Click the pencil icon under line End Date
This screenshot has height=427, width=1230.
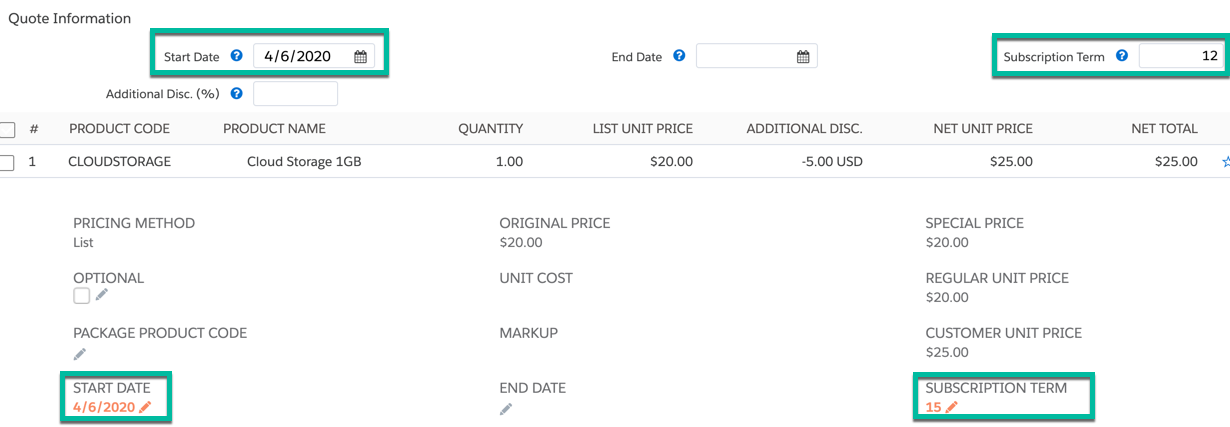[x=506, y=409]
